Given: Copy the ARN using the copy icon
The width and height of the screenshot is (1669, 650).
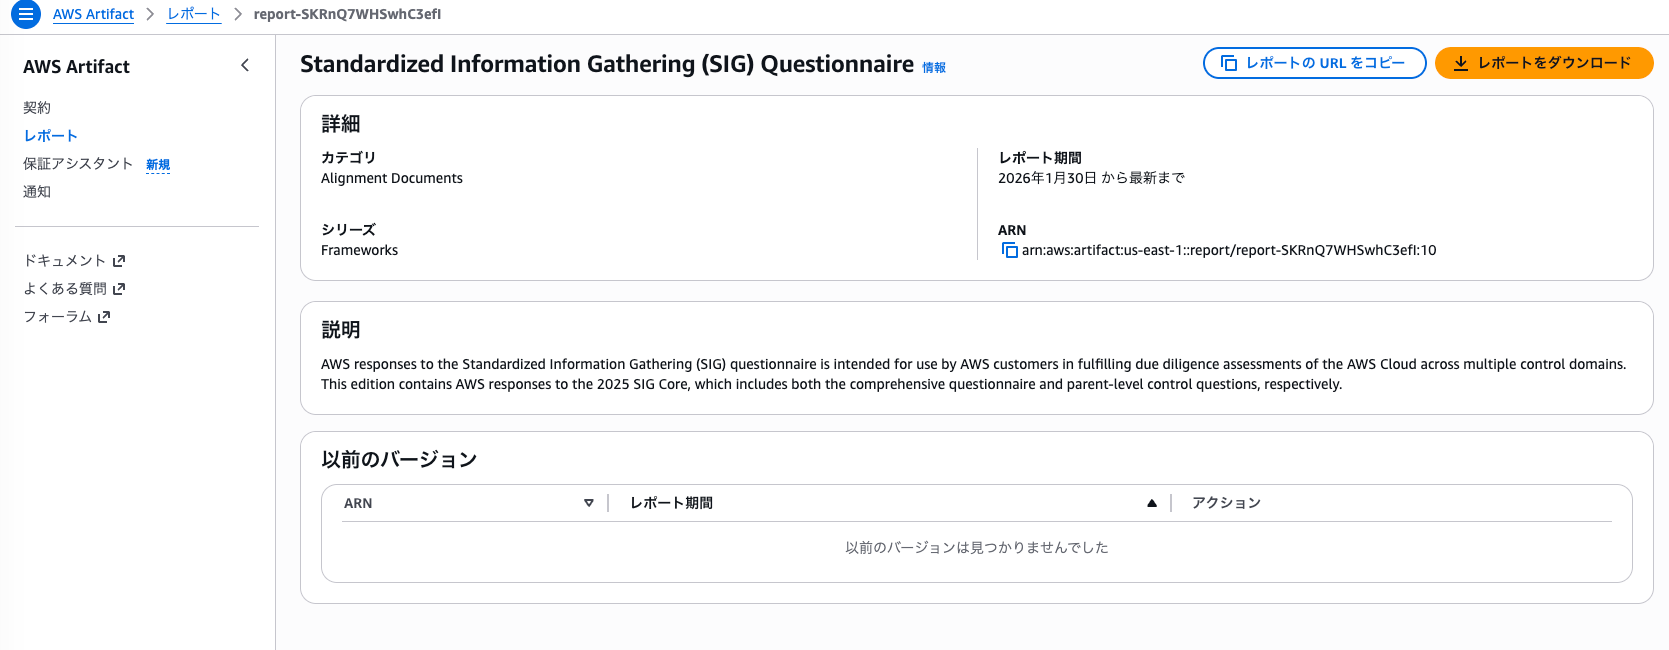Looking at the screenshot, I should coord(1009,250).
